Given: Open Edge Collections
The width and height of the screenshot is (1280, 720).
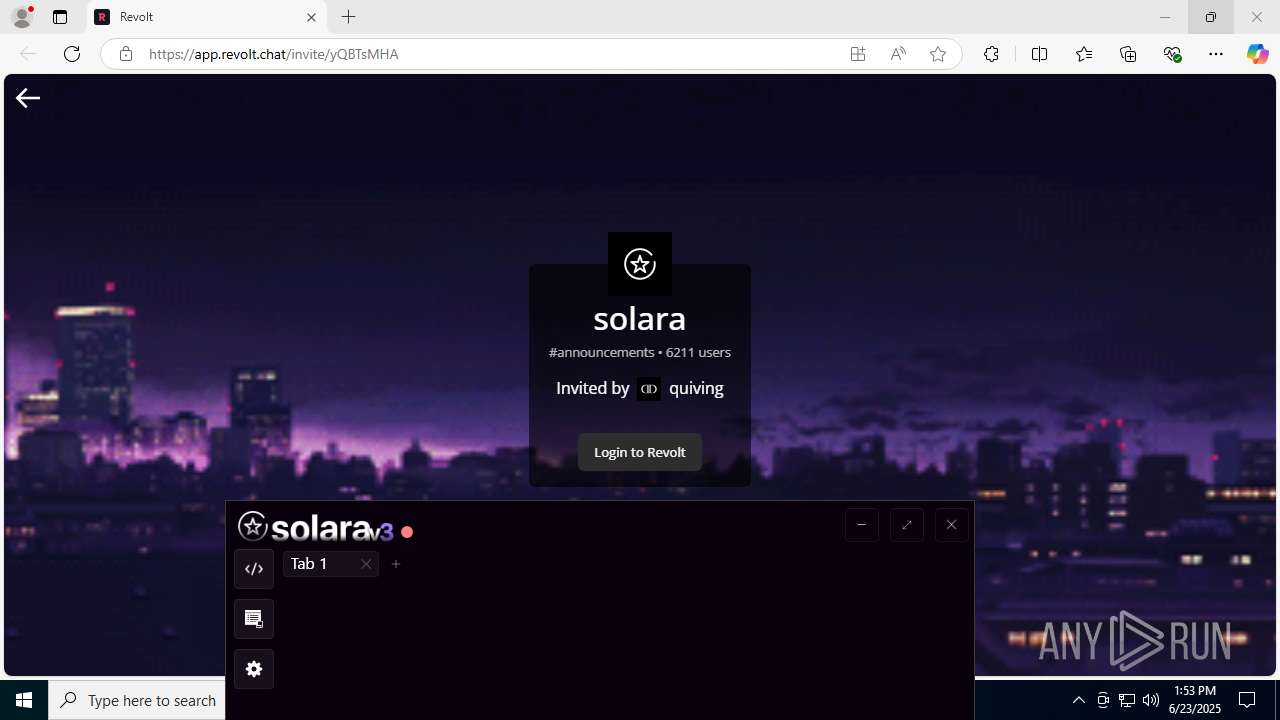Looking at the screenshot, I should coord(1128,54).
